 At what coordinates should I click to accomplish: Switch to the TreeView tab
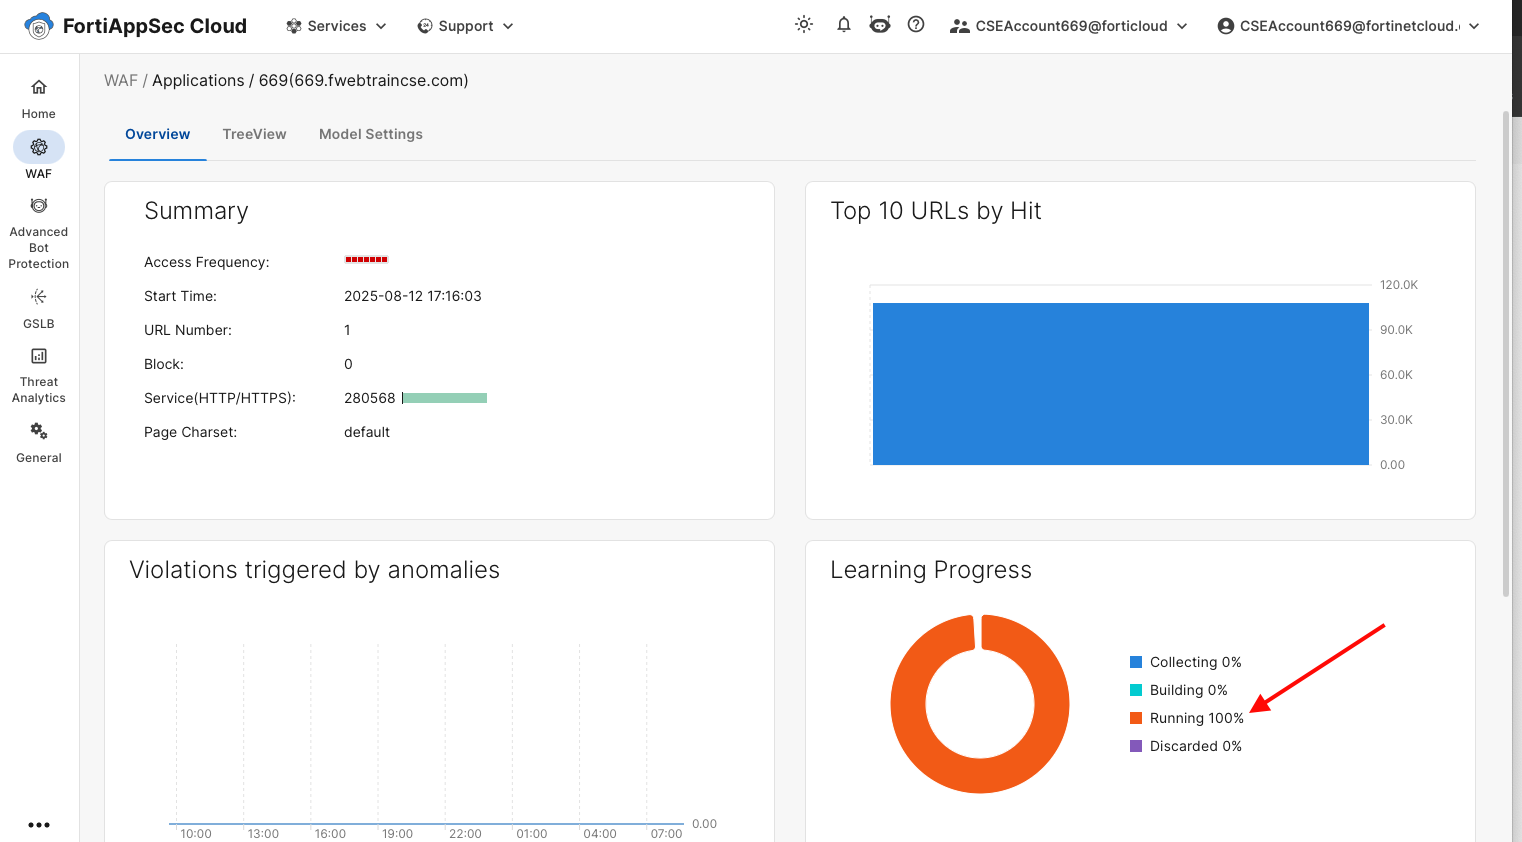(x=255, y=134)
